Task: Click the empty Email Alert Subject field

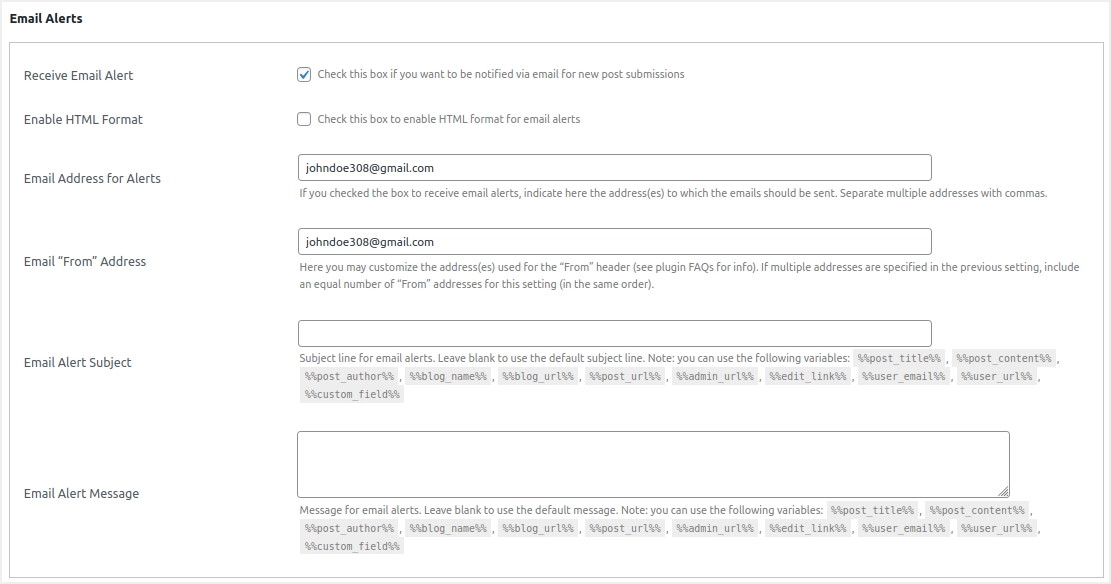Action: pos(614,333)
